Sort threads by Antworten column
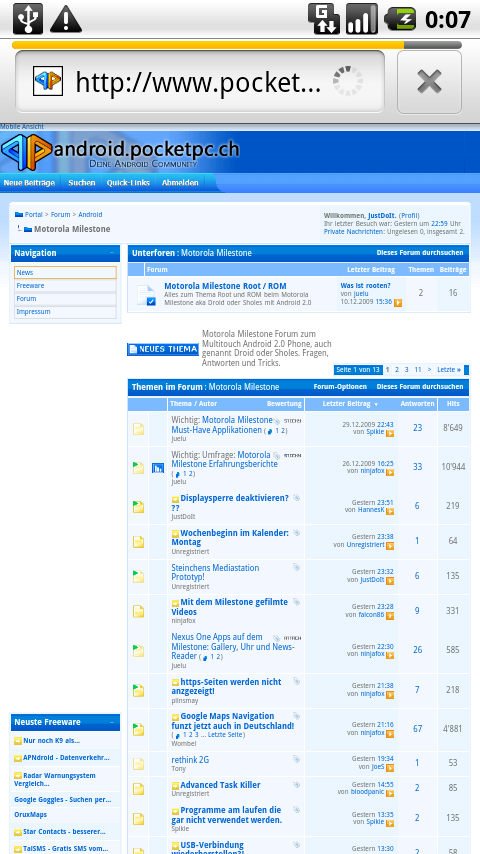The height and width of the screenshot is (854, 480). [417, 404]
